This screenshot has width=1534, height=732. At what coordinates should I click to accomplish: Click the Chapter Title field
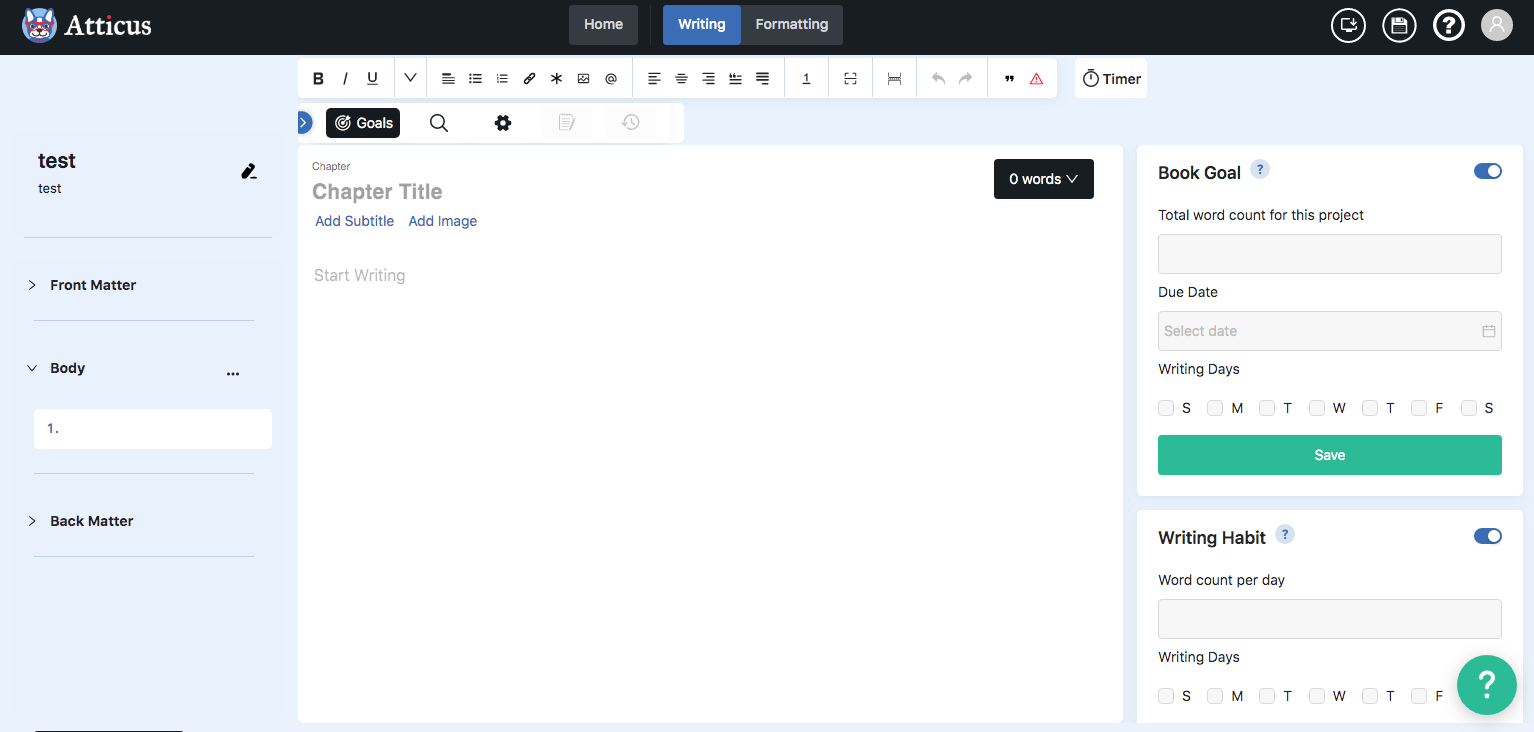[377, 191]
